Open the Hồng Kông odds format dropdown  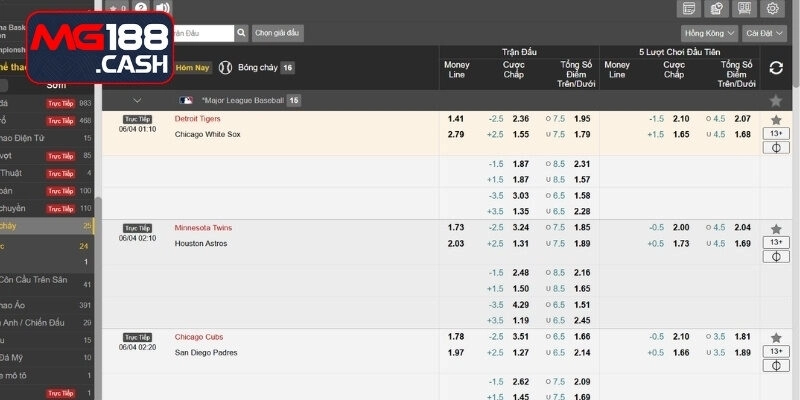(709, 33)
